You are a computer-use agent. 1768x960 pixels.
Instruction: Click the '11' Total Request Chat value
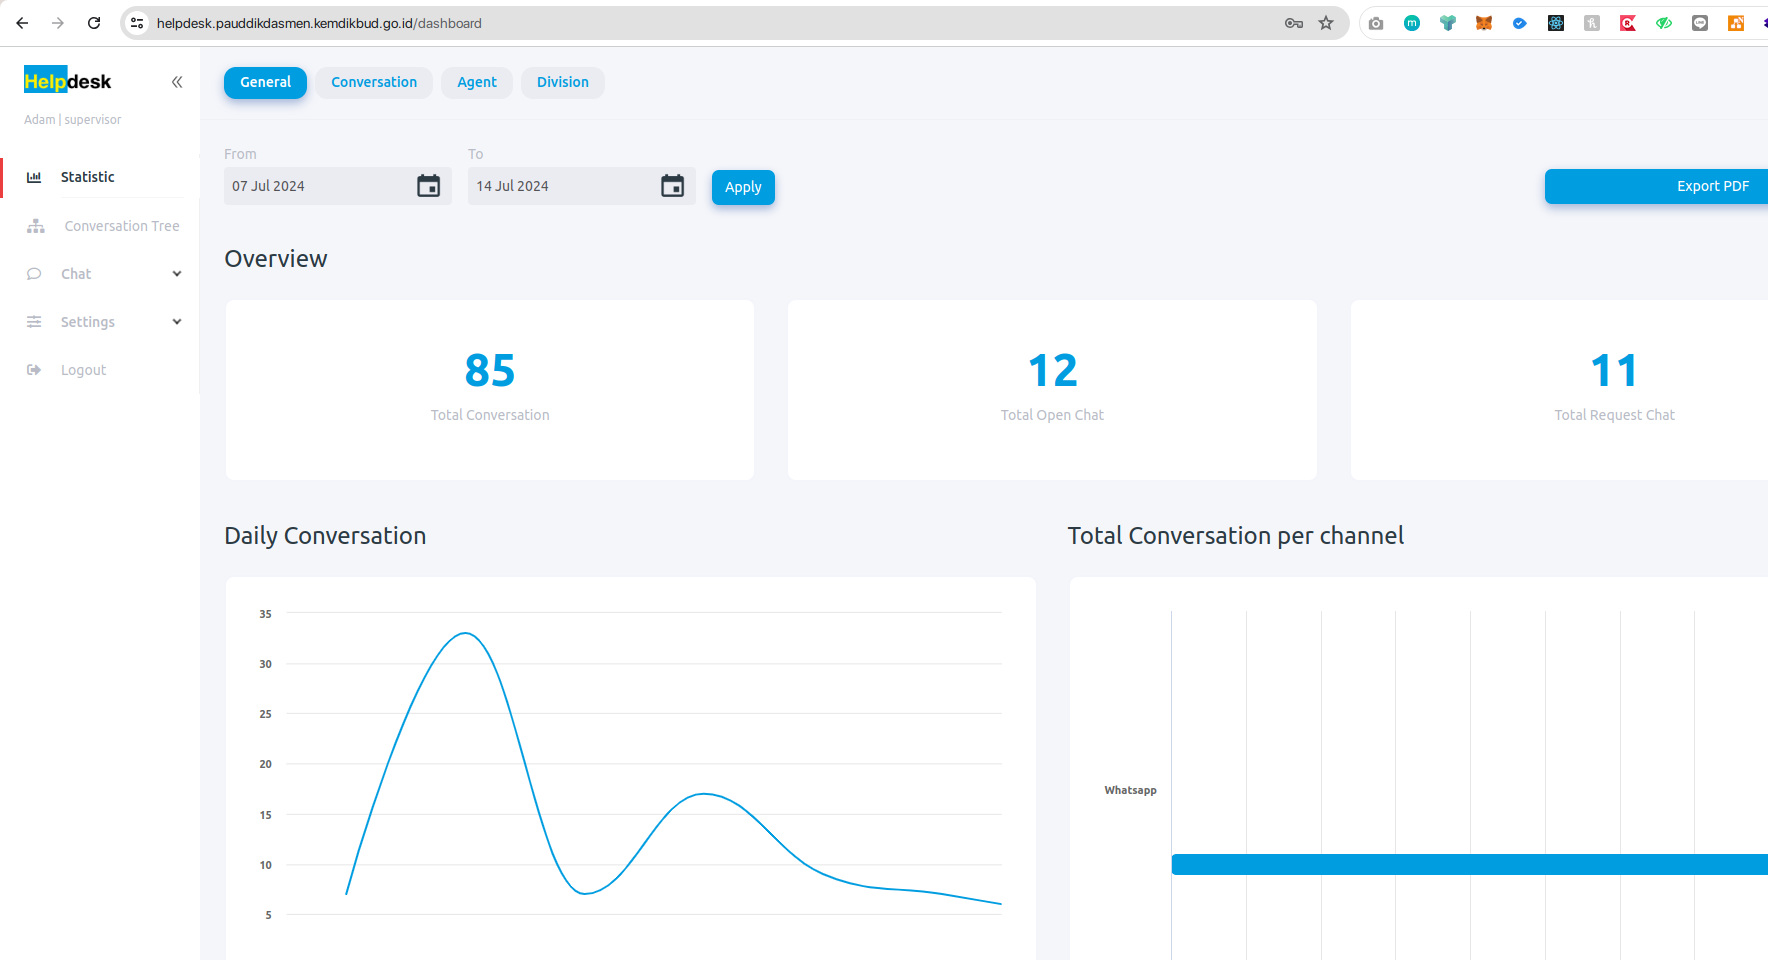click(1614, 371)
